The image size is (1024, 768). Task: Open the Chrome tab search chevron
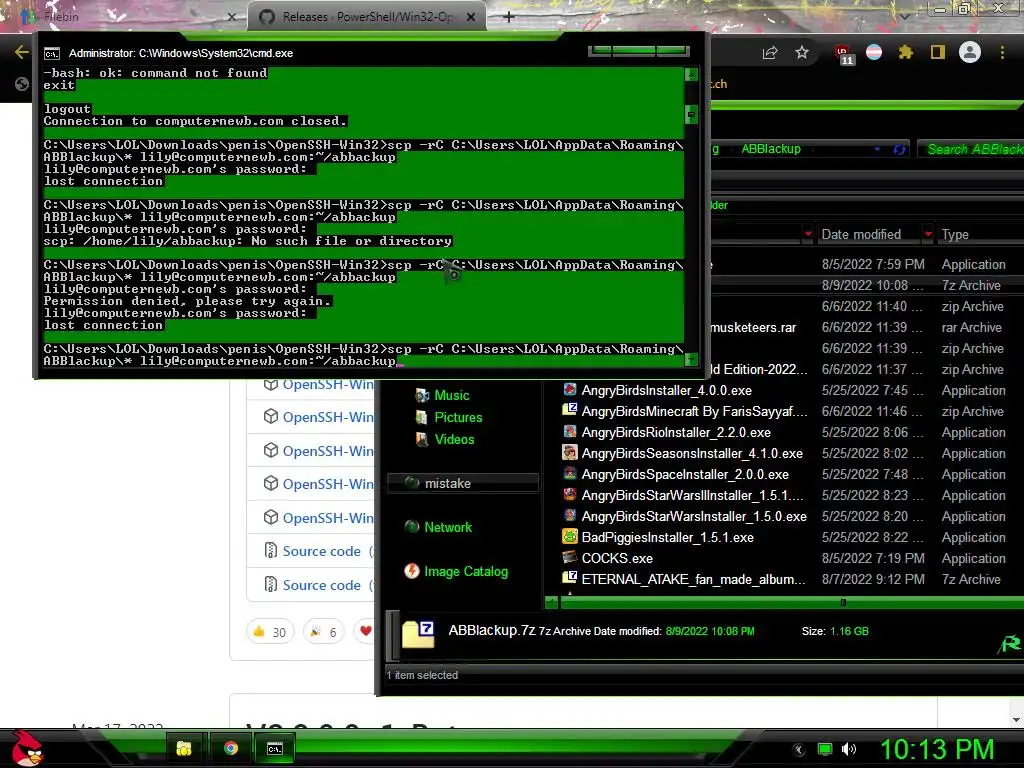pyautogui.click(x=904, y=16)
